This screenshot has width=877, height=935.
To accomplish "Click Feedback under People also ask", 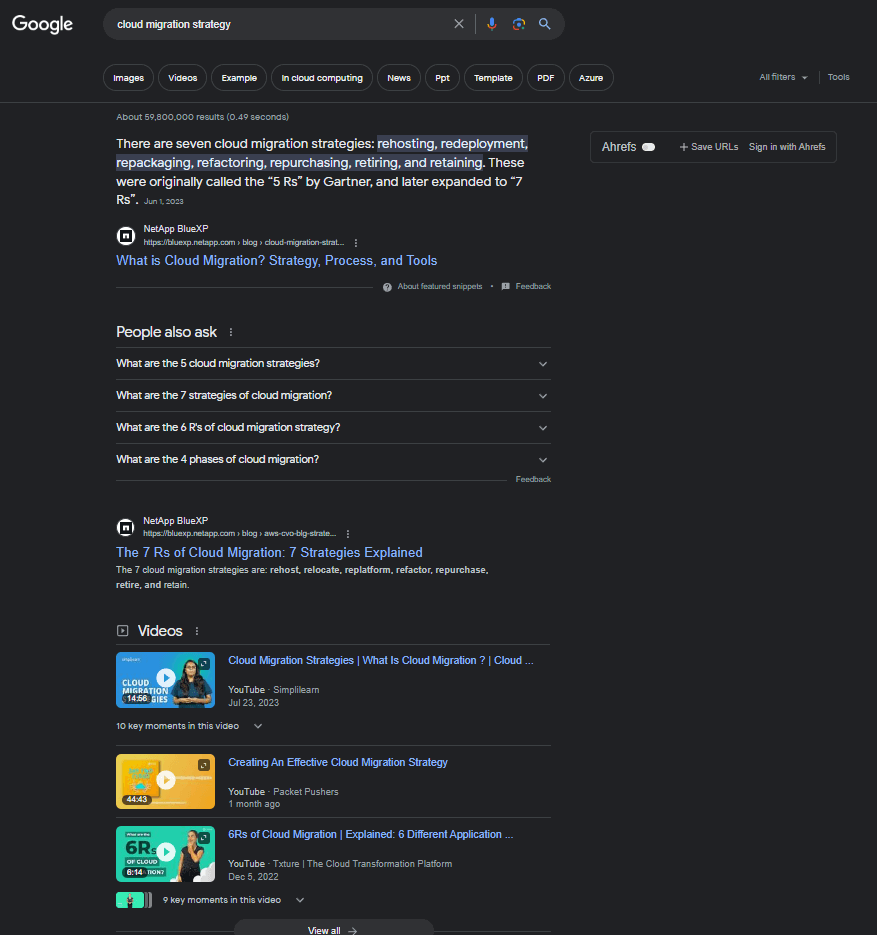I will (533, 479).
